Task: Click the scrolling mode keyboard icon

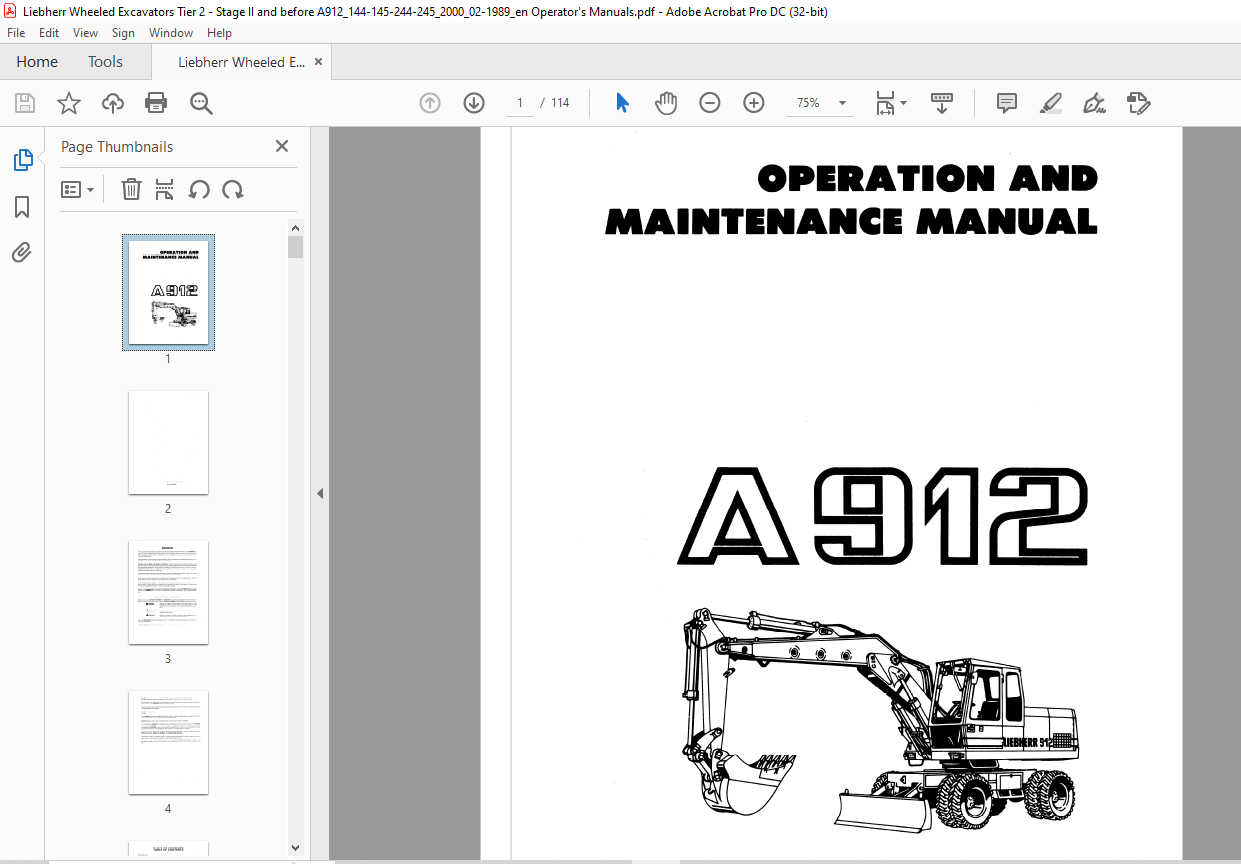Action: tap(941, 103)
